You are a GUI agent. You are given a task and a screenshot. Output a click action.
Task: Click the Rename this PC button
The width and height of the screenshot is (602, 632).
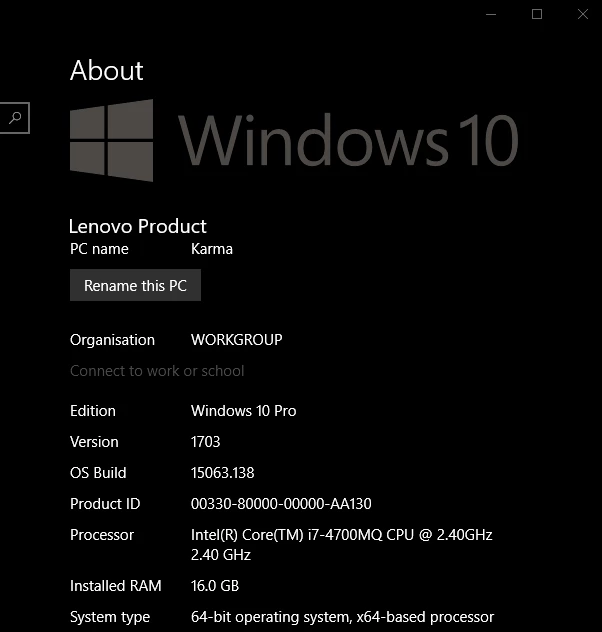point(135,285)
